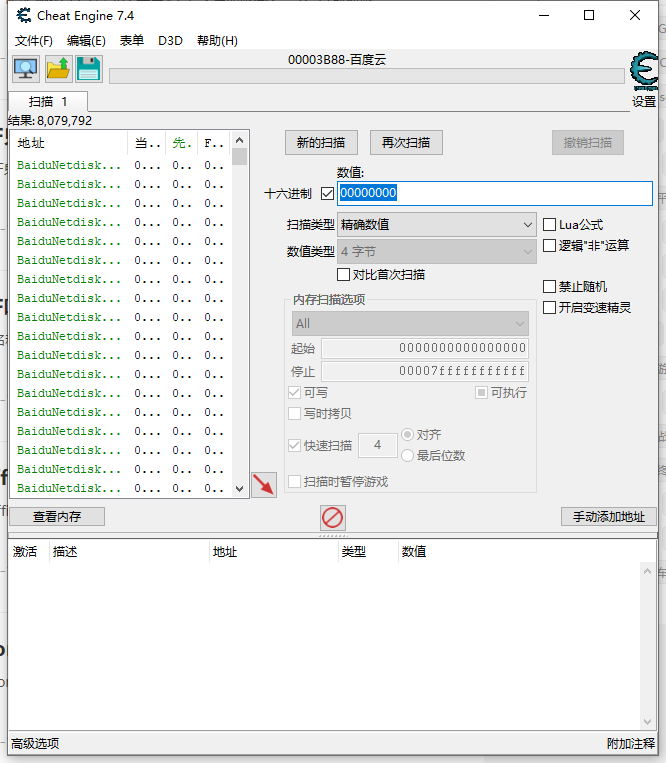
Task: Click the red clear list circle icon
Action: click(x=333, y=517)
